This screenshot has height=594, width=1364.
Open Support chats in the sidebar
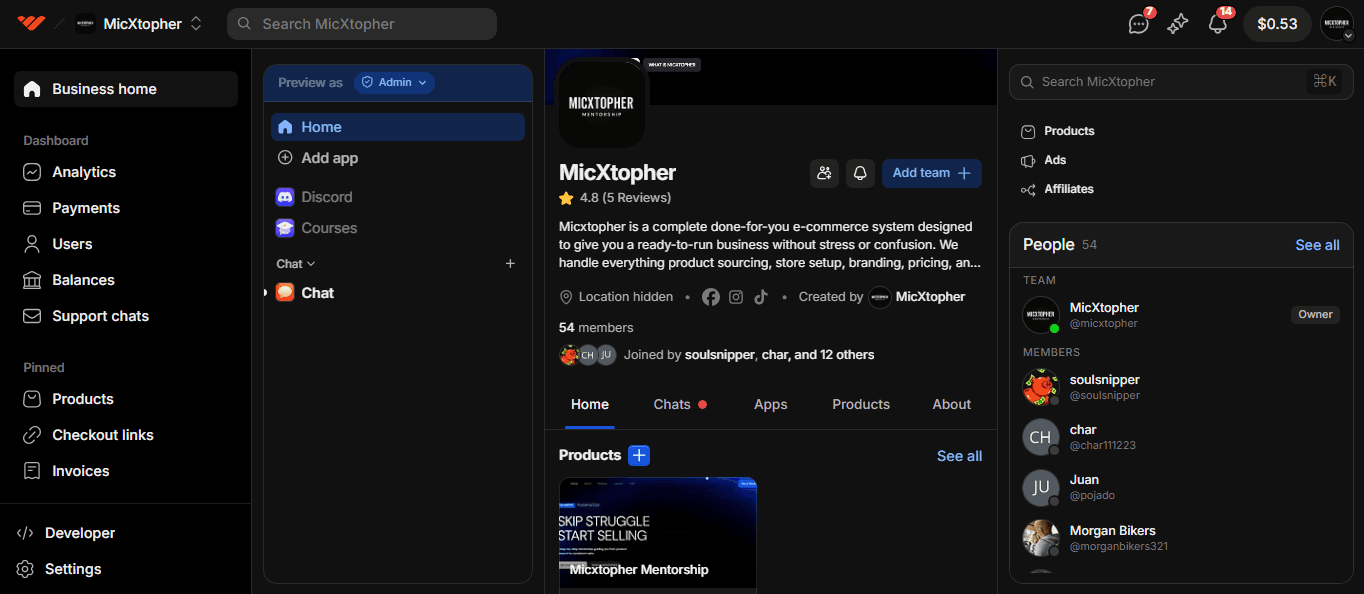[126, 316]
